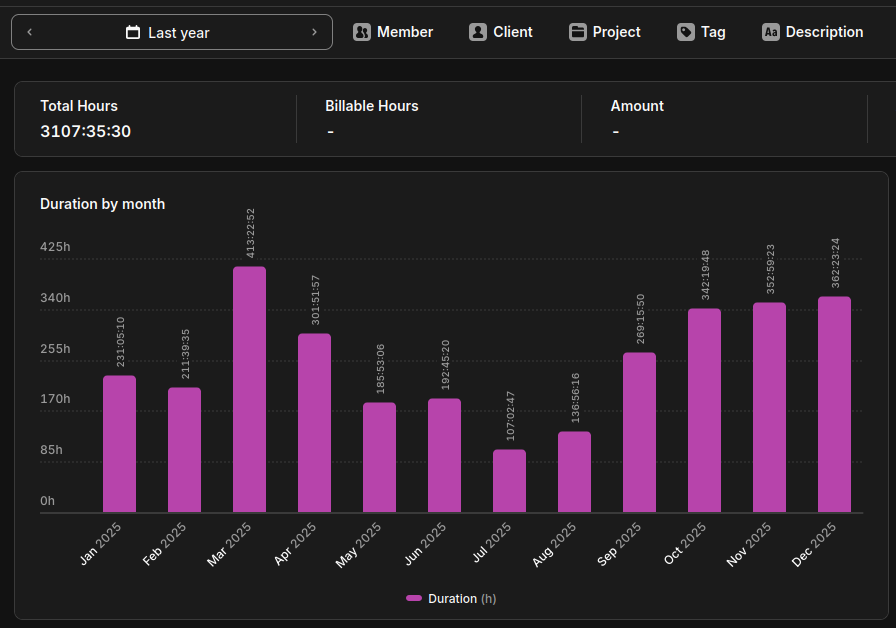Click the purple Duration legend swatch
896x628 pixels.
414,598
